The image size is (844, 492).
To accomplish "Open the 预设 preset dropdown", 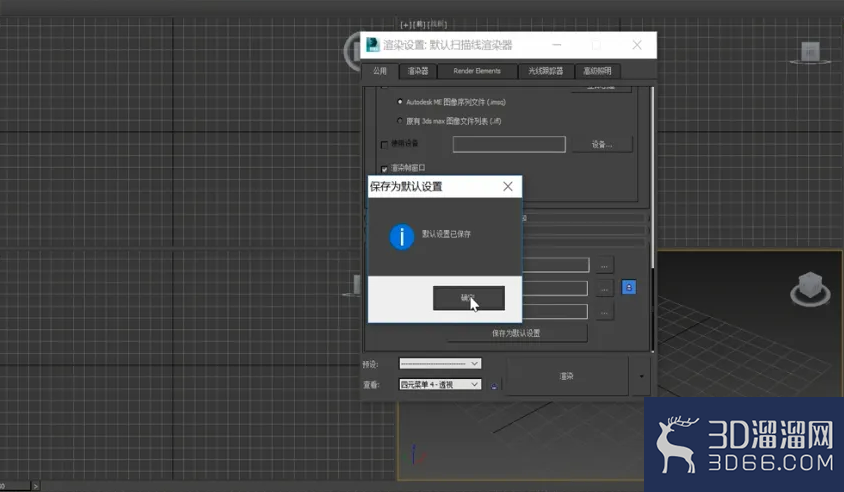I will 440,364.
